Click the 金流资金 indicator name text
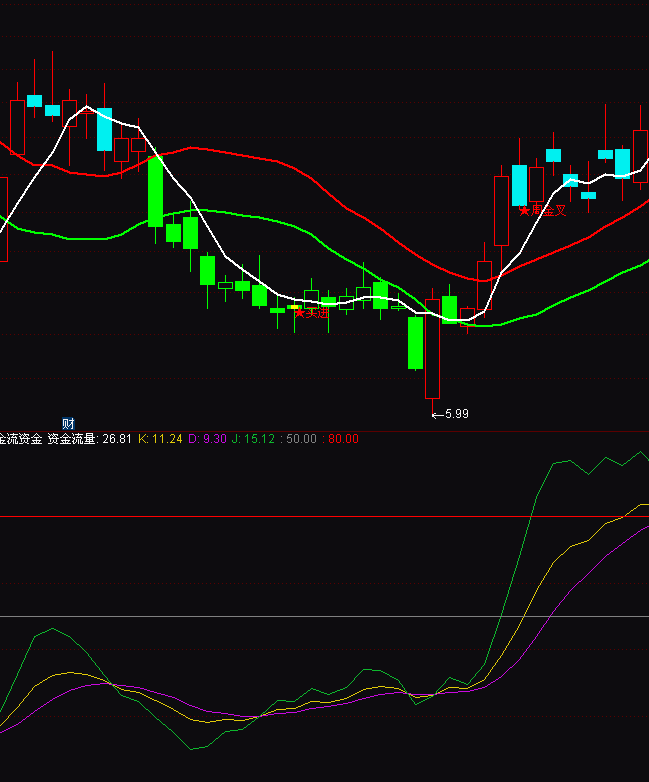Screen dimensions: 649x782 pyautogui.click(x=20, y=439)
